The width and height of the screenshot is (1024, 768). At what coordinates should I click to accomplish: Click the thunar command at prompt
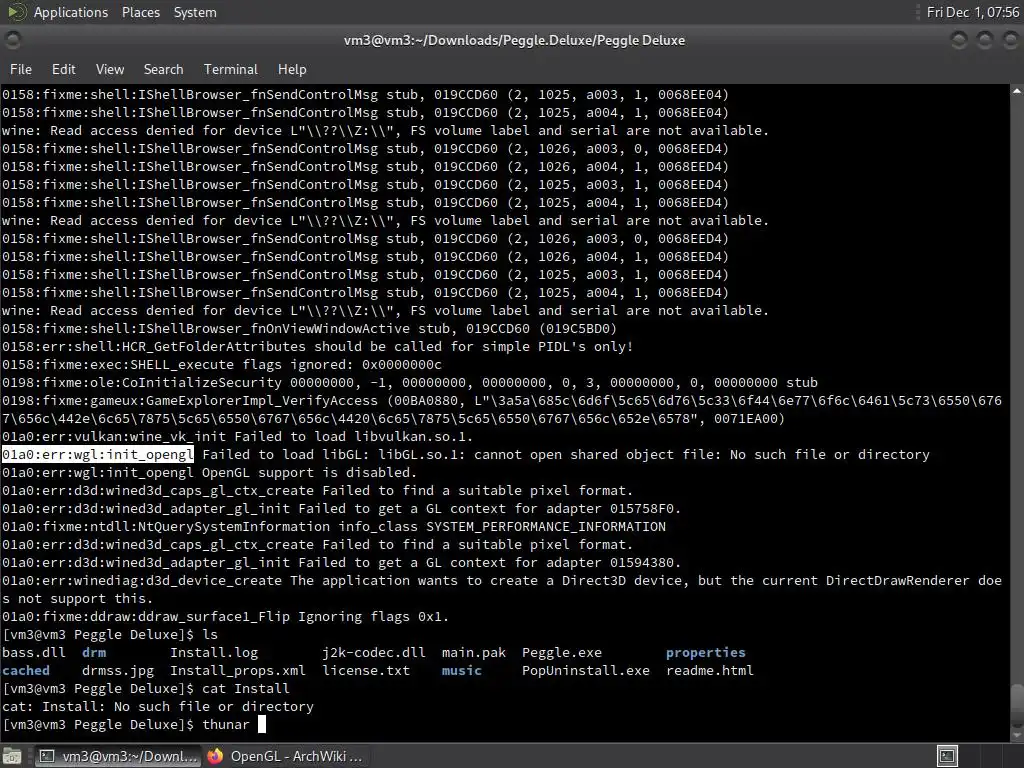pyautogui.click(x=226, y=725)
